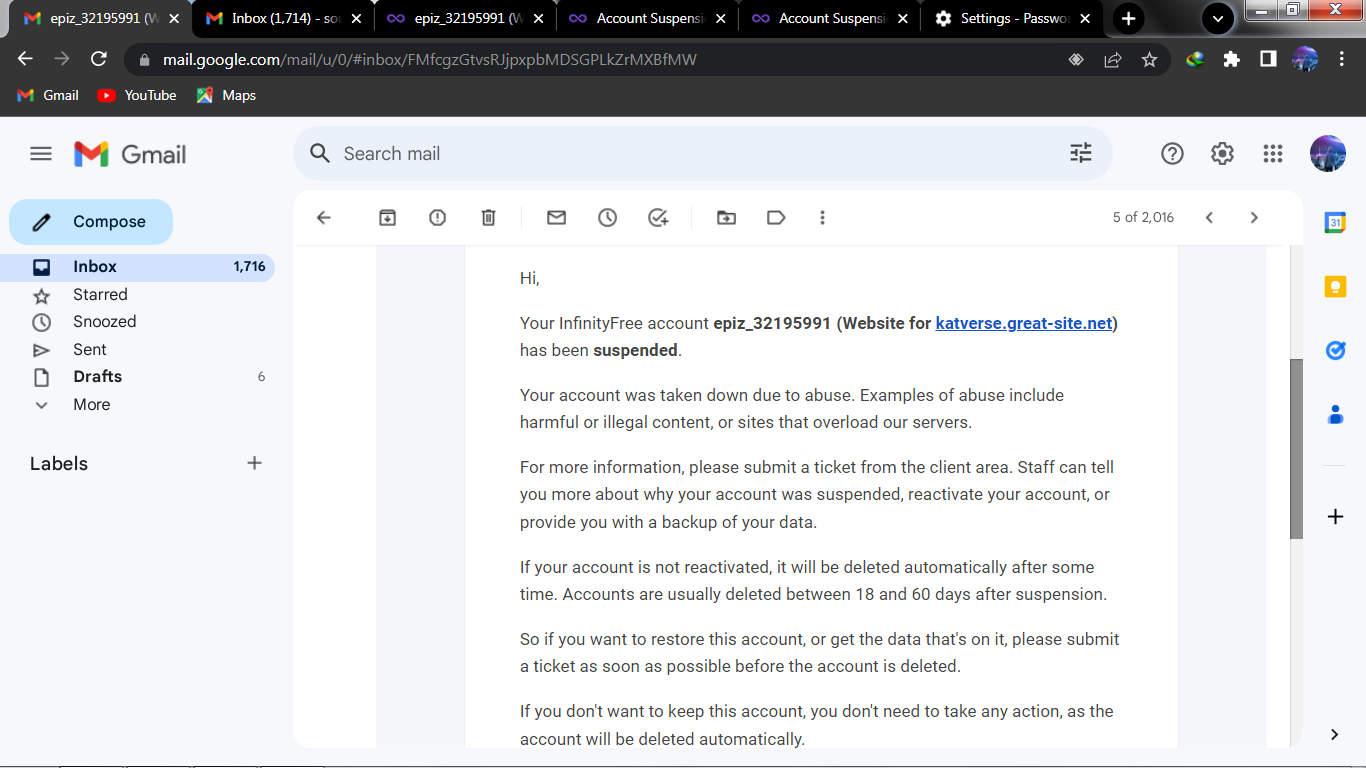Screen dimensions: 1366x768
Task: Mark the email as unread
Action: [557, 218]
